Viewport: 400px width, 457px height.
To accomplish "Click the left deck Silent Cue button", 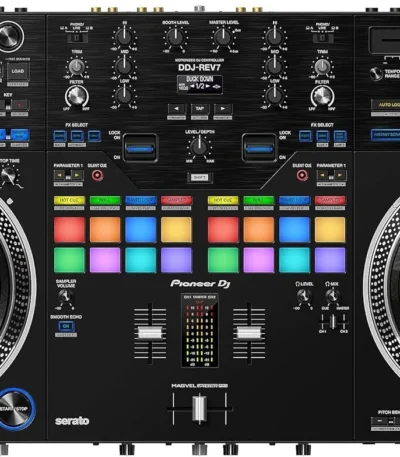I will (97, 175).
